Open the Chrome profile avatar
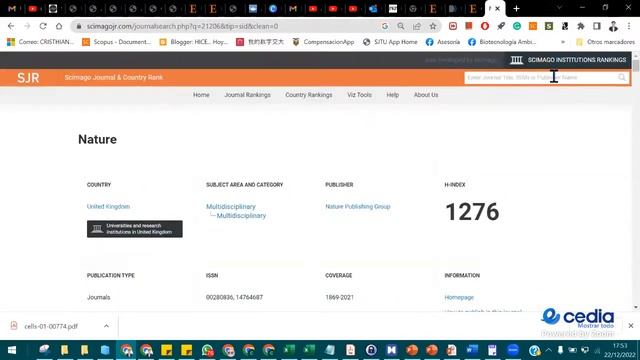 tap(613, 26)
